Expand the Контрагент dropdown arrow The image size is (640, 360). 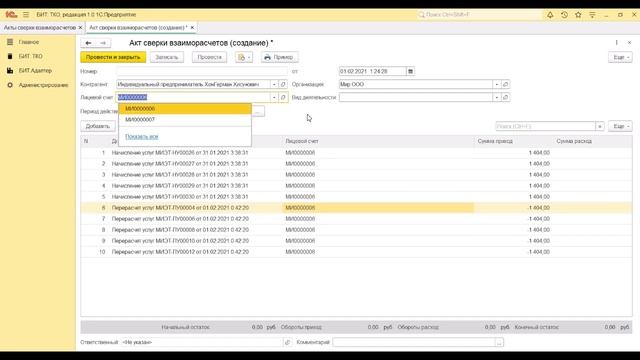tap(274, 84)
